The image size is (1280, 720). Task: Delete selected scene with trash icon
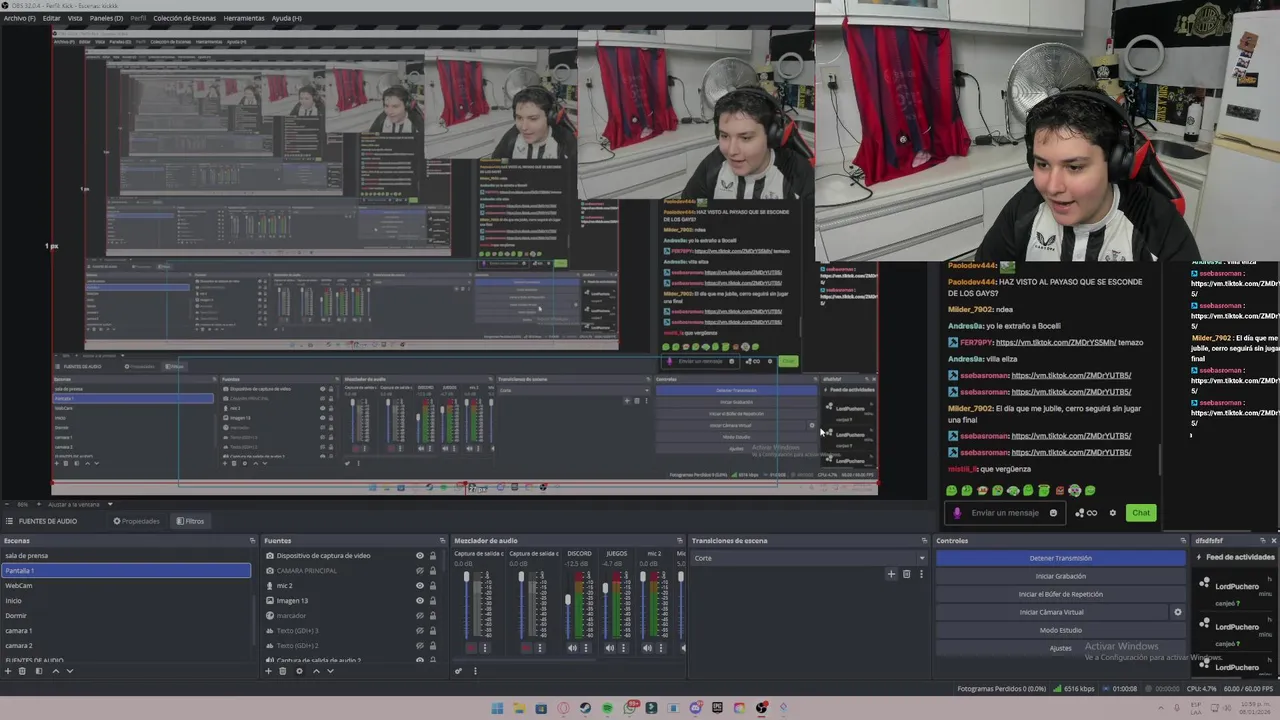pos(23,670)
